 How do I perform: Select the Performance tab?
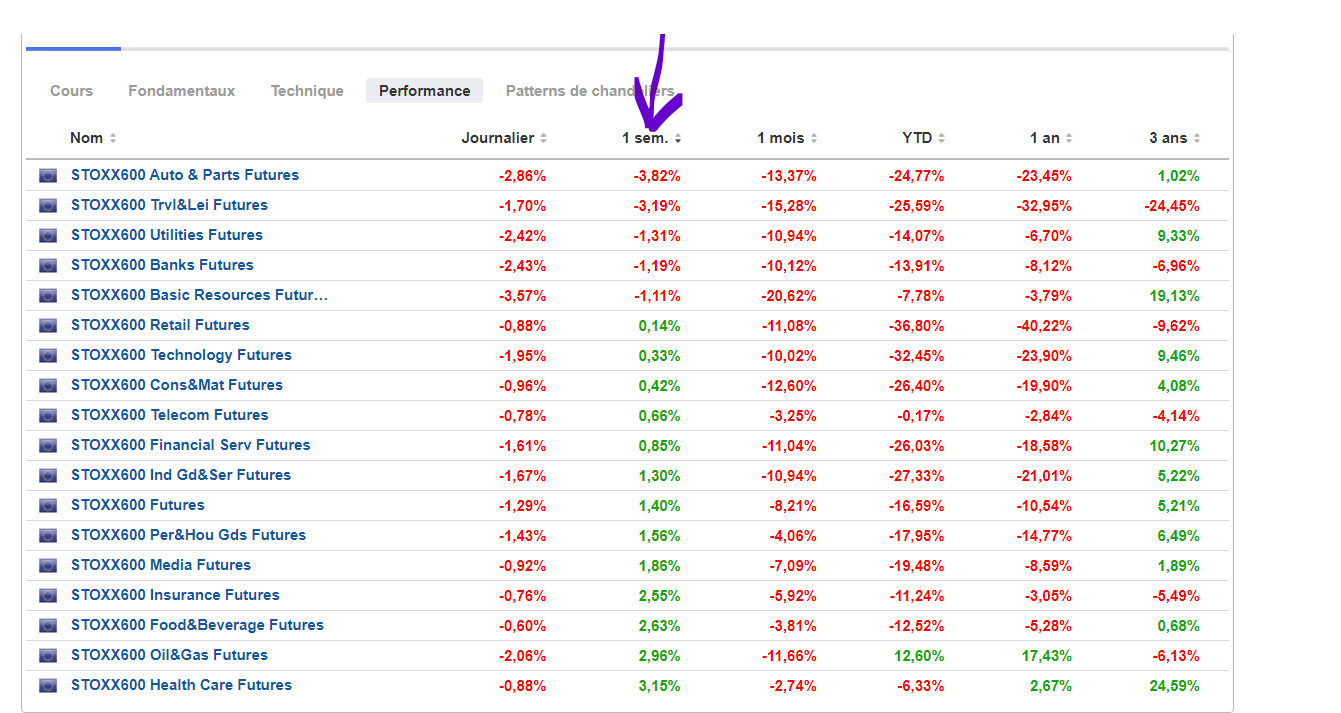[424, 91]
